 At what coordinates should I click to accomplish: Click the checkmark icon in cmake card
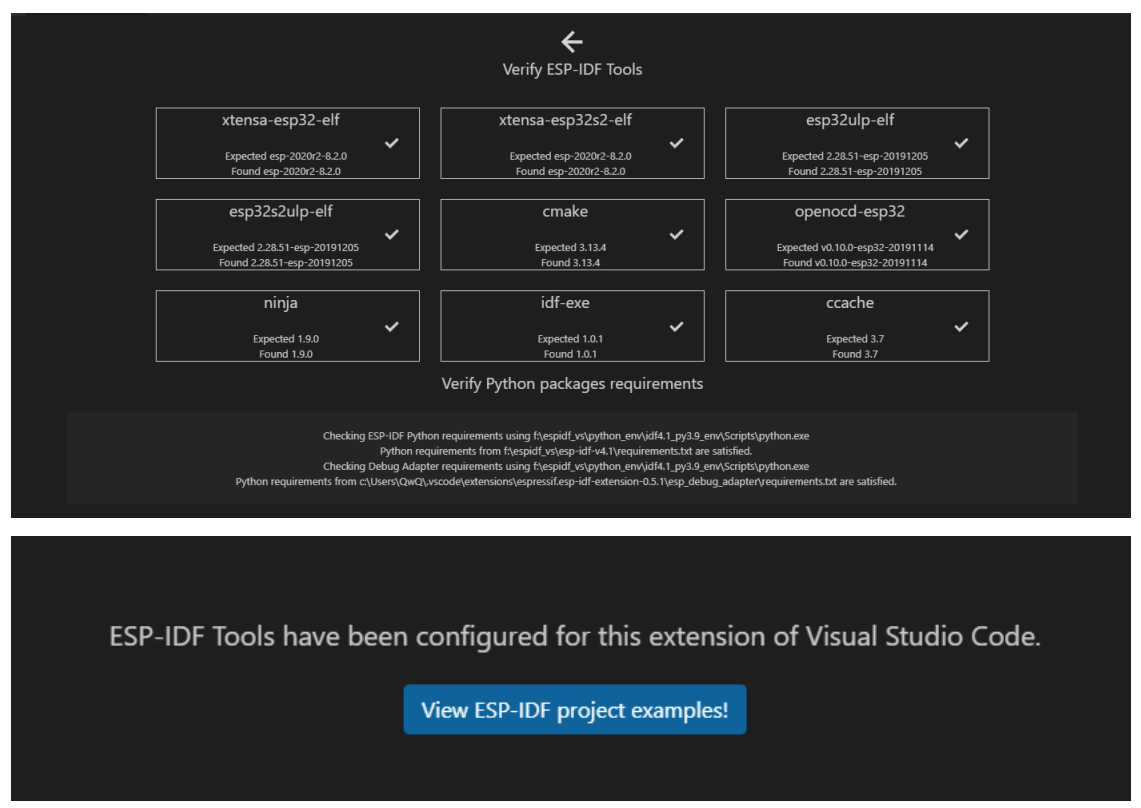tap(677, 234)
